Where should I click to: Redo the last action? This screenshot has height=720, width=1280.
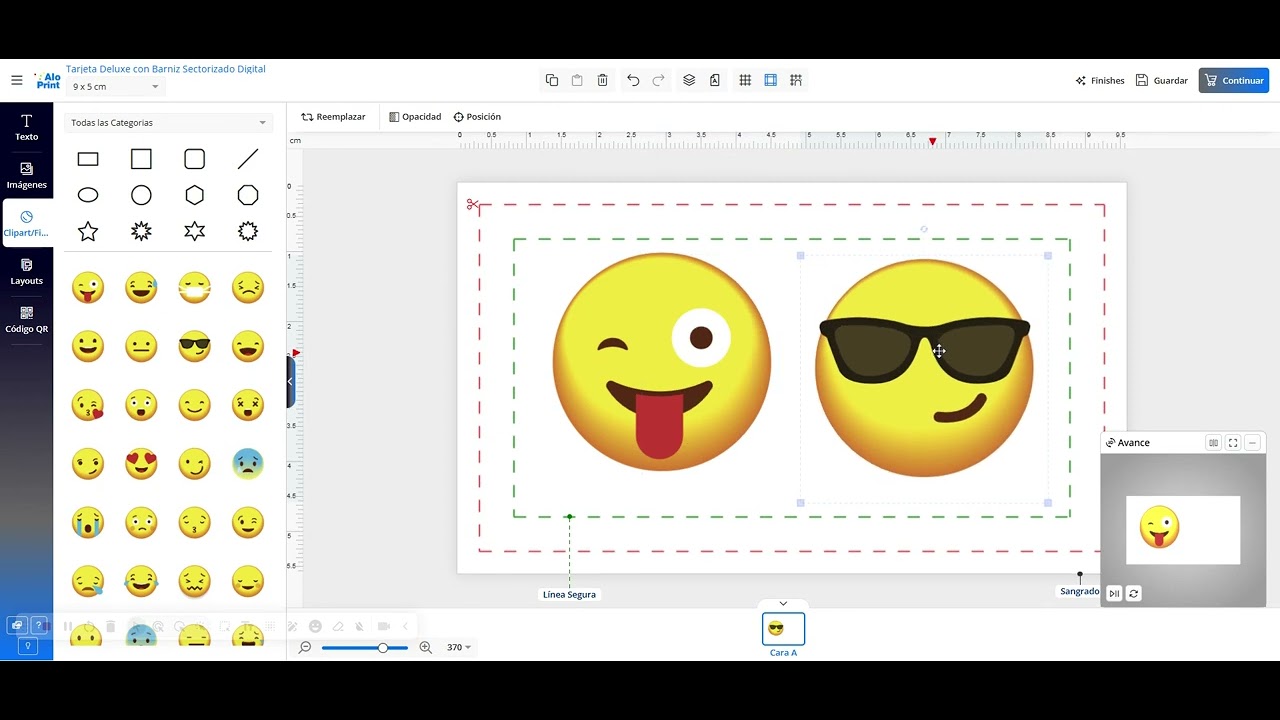click(658, 80)
